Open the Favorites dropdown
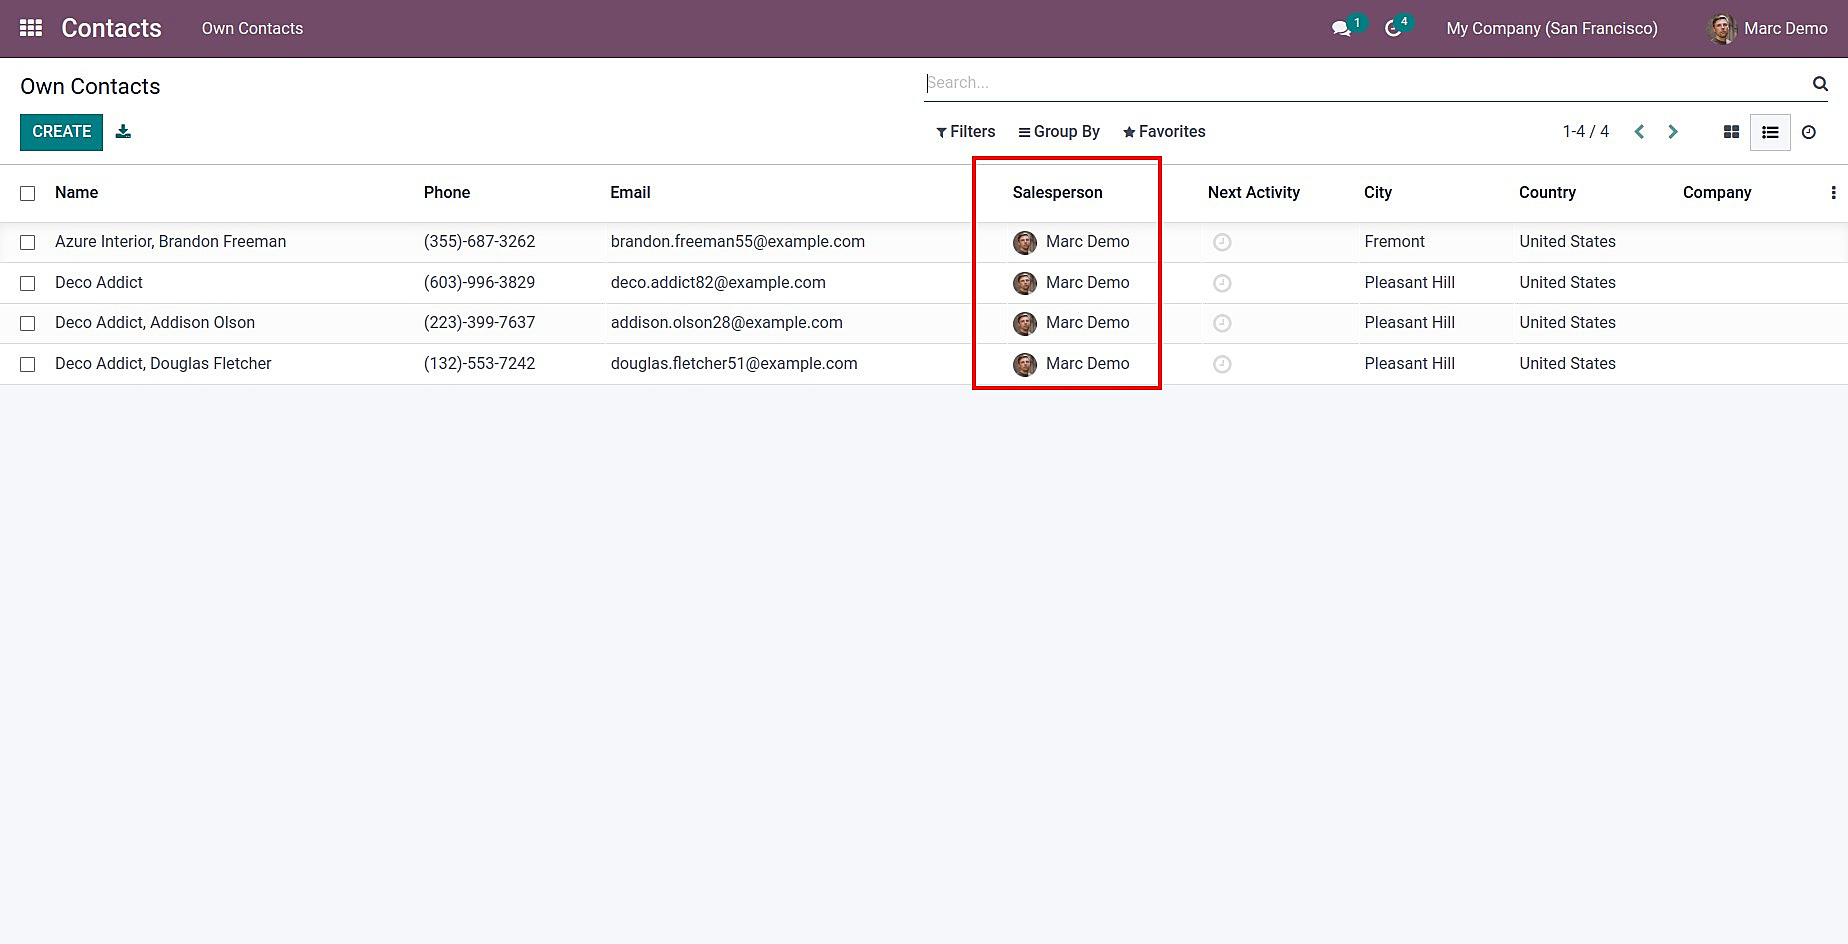 coord(1164,132)
